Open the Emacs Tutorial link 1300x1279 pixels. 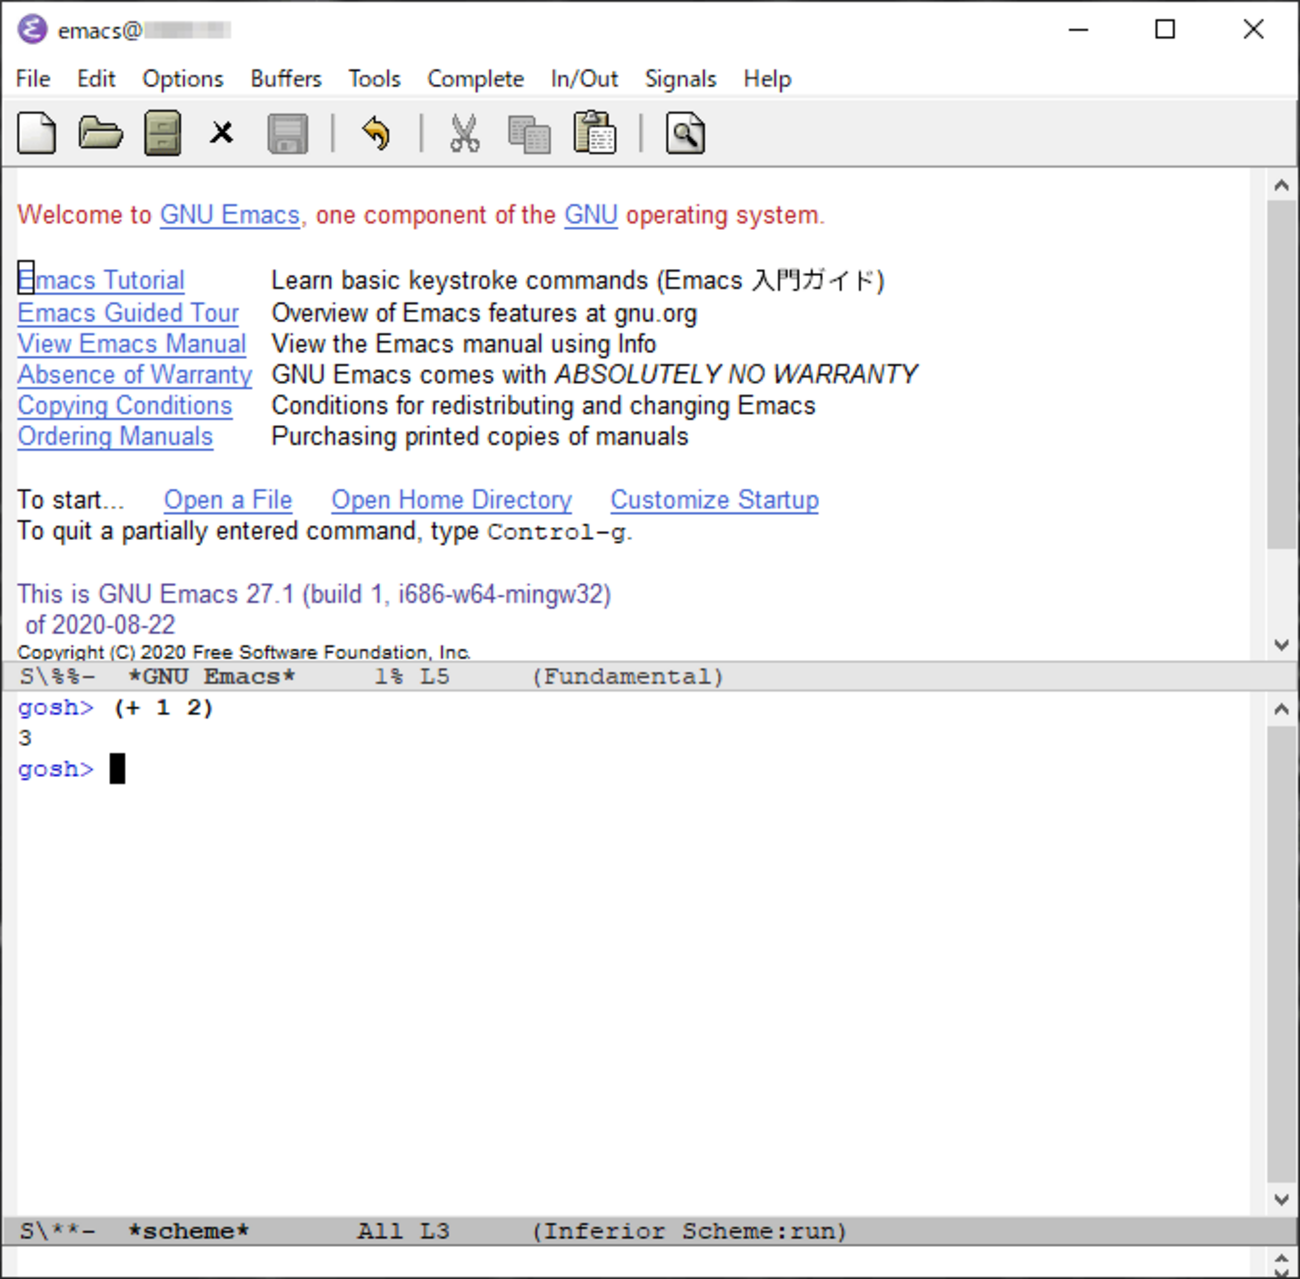(101, 280)
